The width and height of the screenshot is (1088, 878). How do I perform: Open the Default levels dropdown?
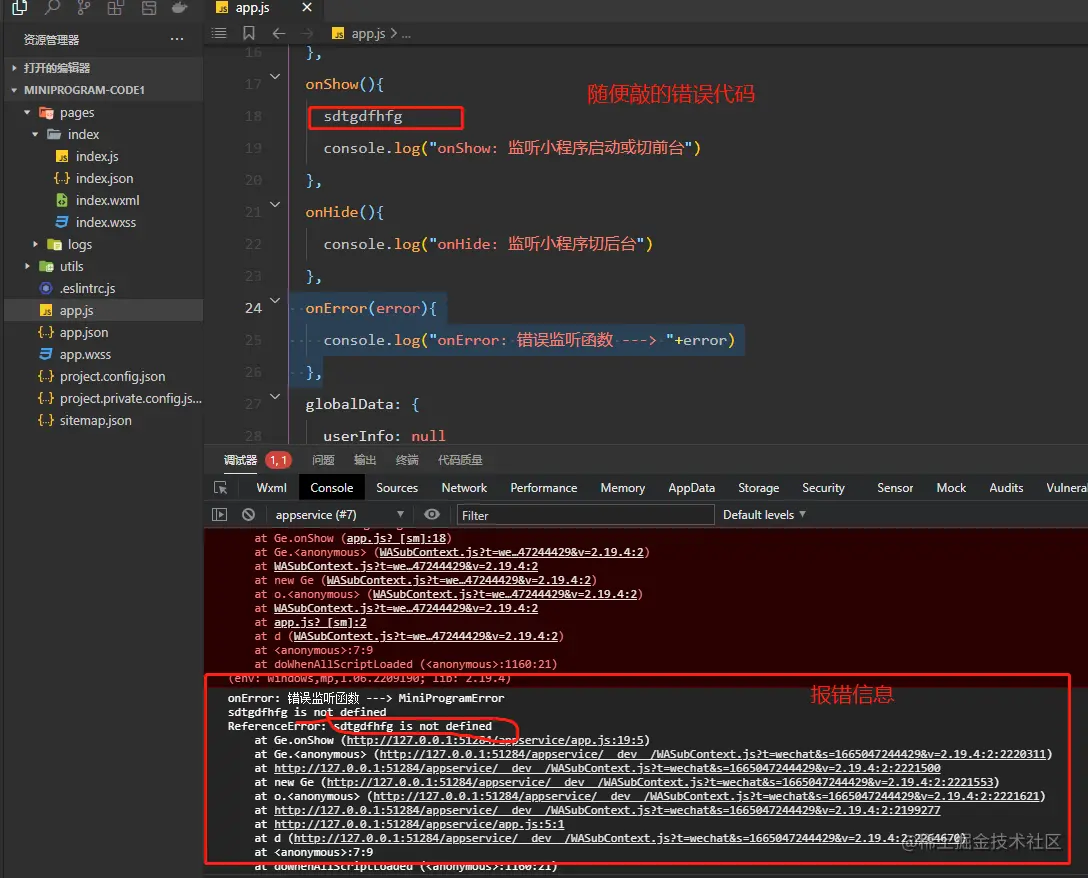765,515
